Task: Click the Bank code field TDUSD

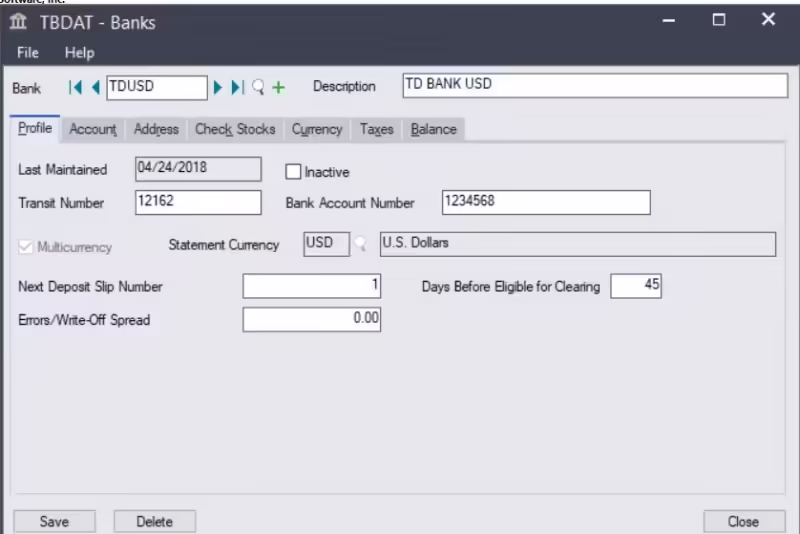Action: pos(157,88)
